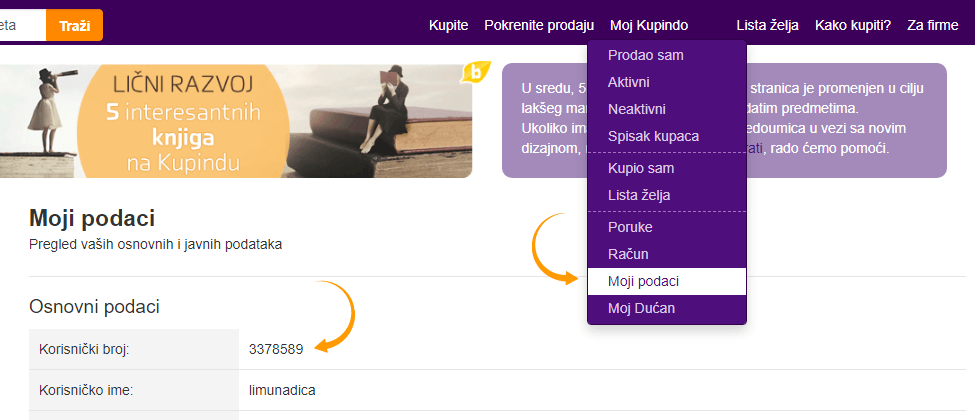Image resolution: width=975 pixels, height=420 pixels.
Task: Open Lista želja in the top bar
Action: click(767, 26)
